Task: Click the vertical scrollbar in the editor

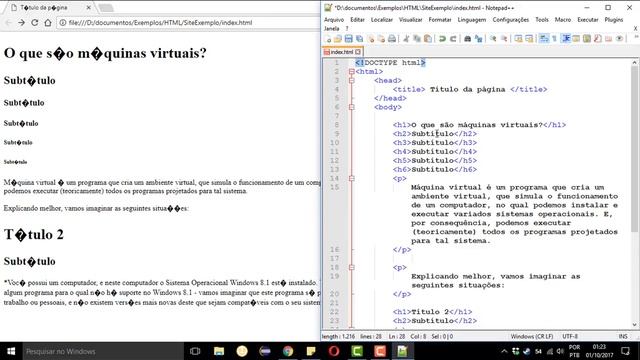Action: [x=634, y=148]
